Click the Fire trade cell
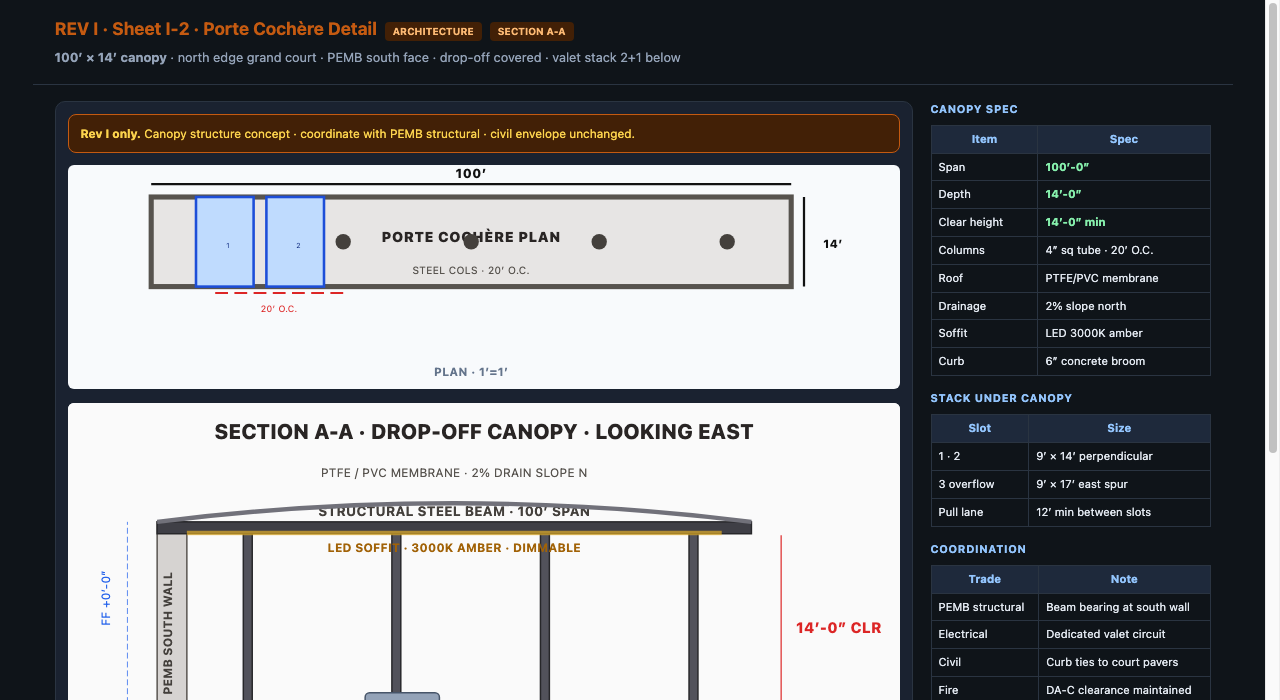 point(985,690)
